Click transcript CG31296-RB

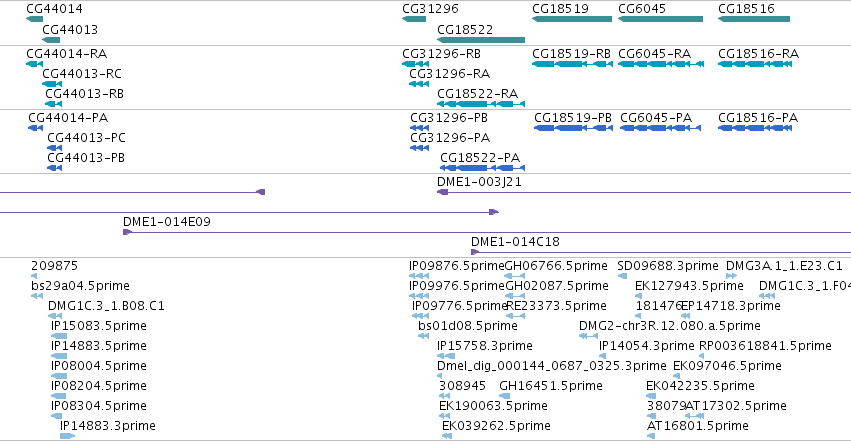tap(416, 64)
